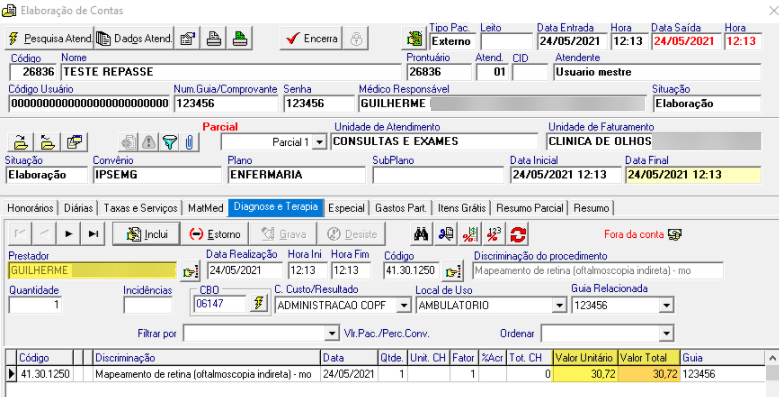Open the Resumo Parcial tab
Screen dimensions: 779x397
[x=530, y=208]
